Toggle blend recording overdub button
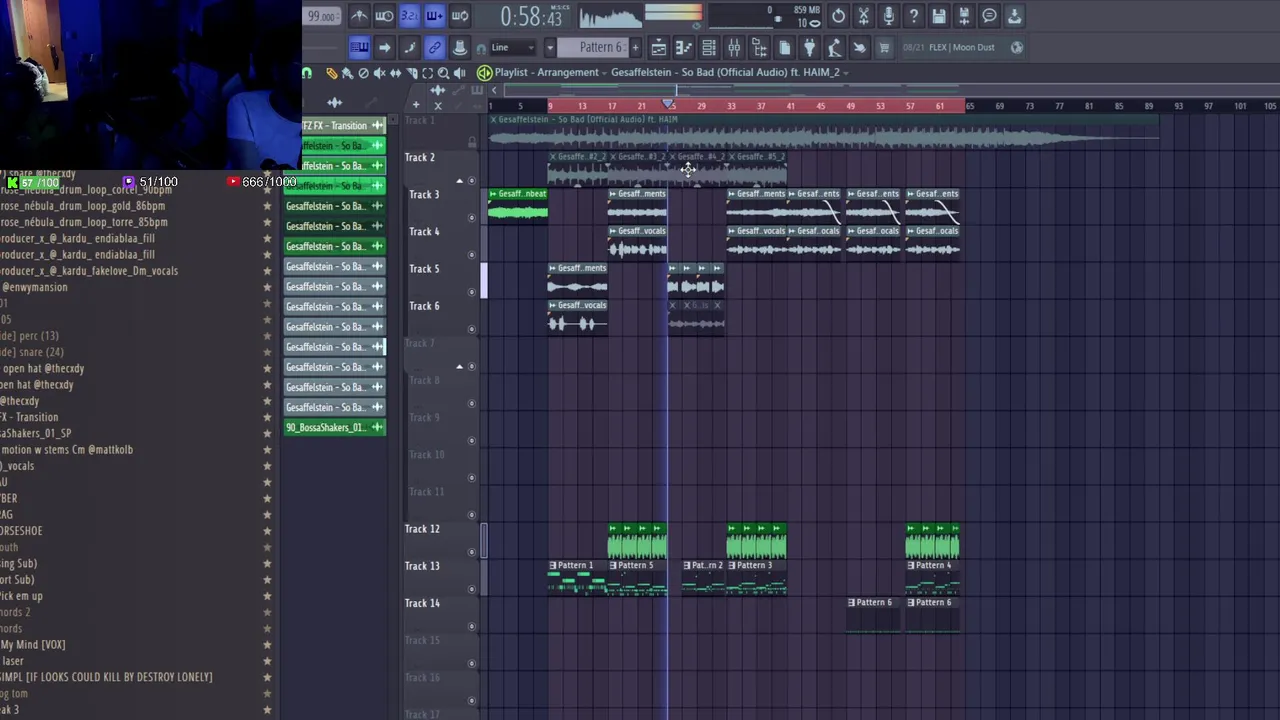 pos(434,16)
